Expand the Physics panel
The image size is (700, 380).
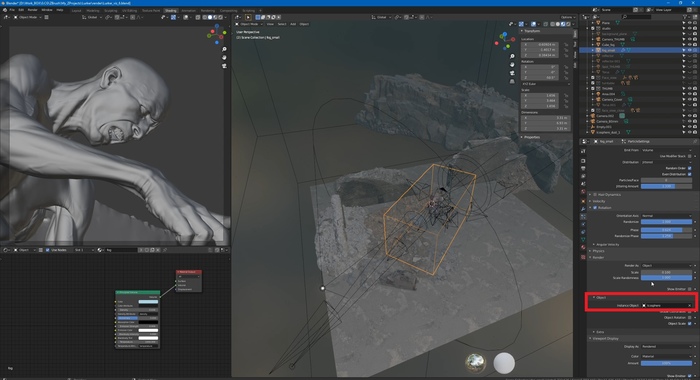599,251
